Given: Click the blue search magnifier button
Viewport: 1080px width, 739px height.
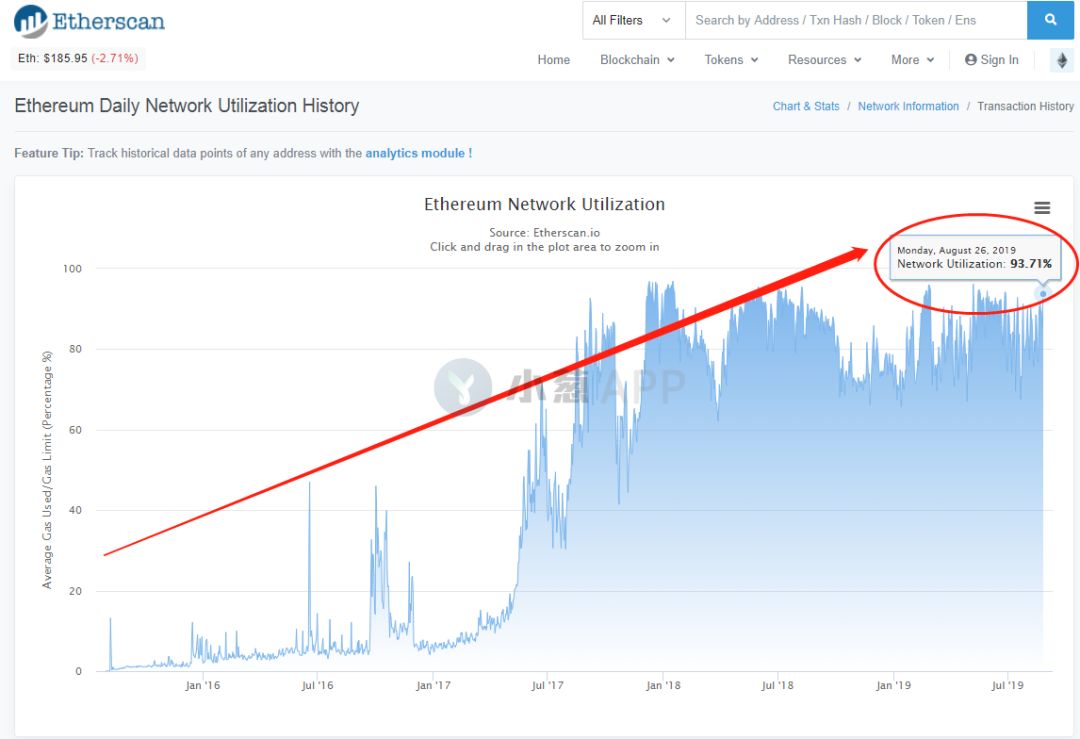Looking at the screenshot, I should click(1050, 20).
